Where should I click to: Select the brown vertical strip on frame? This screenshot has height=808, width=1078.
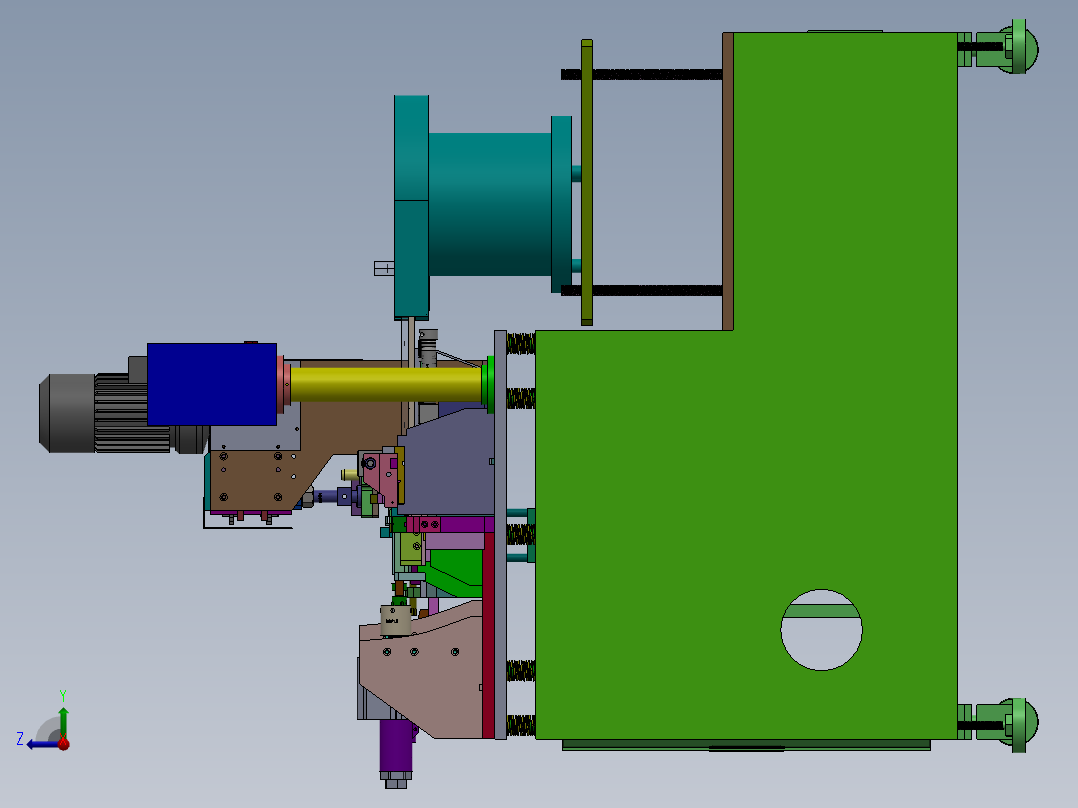[x=727, y=182]
